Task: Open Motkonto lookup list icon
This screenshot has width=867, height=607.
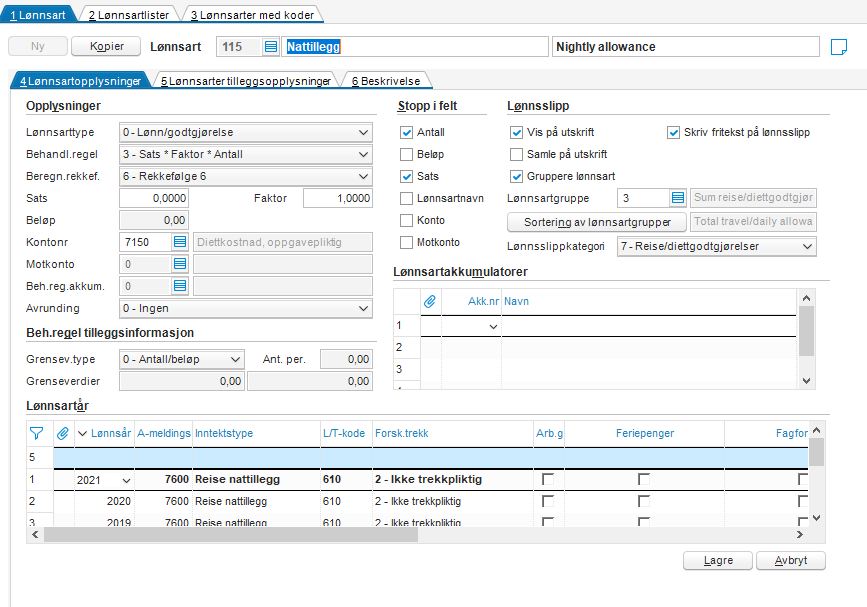Action: [180, 264]
